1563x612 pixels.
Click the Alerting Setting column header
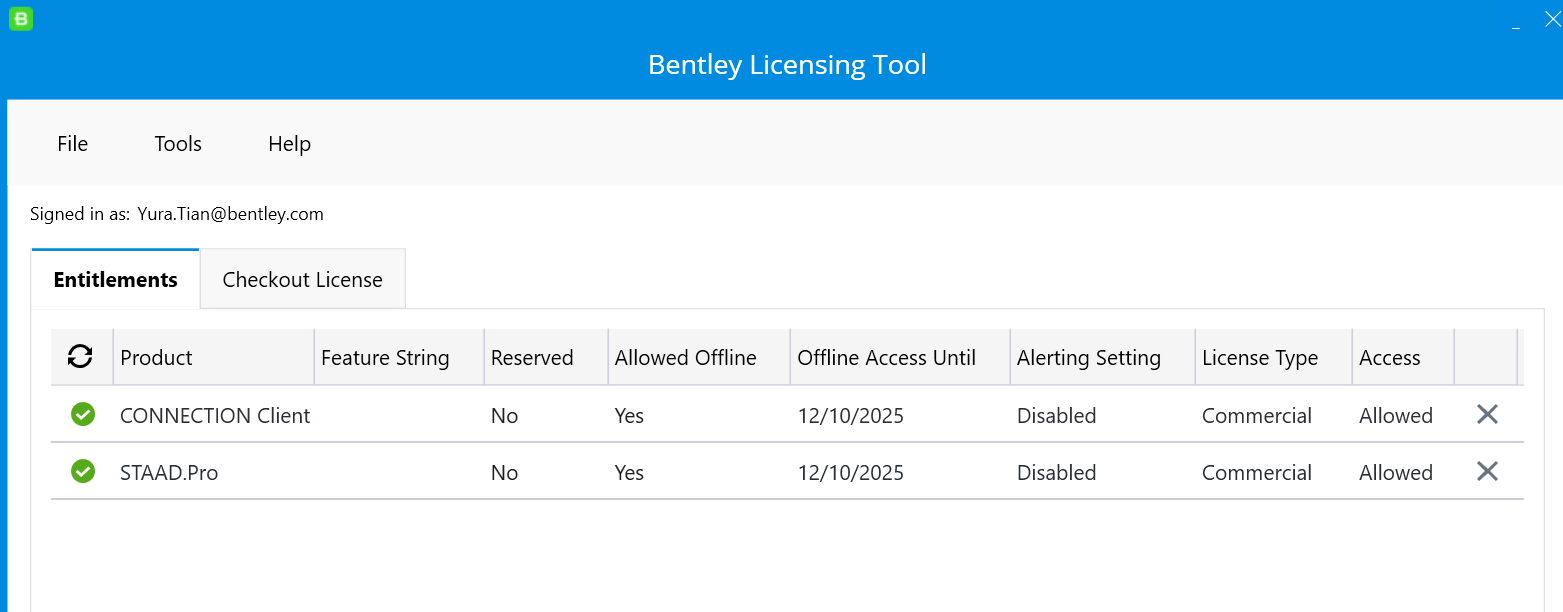click(x=1088, y=358)
